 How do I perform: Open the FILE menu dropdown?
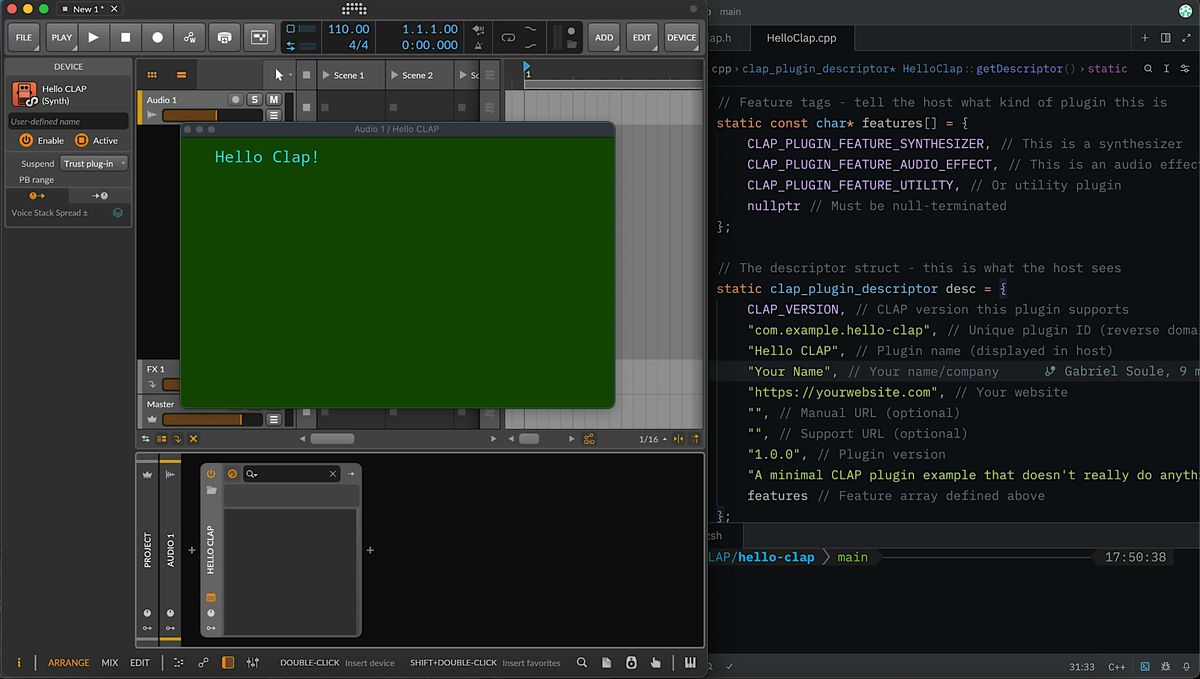pos(23,38)
